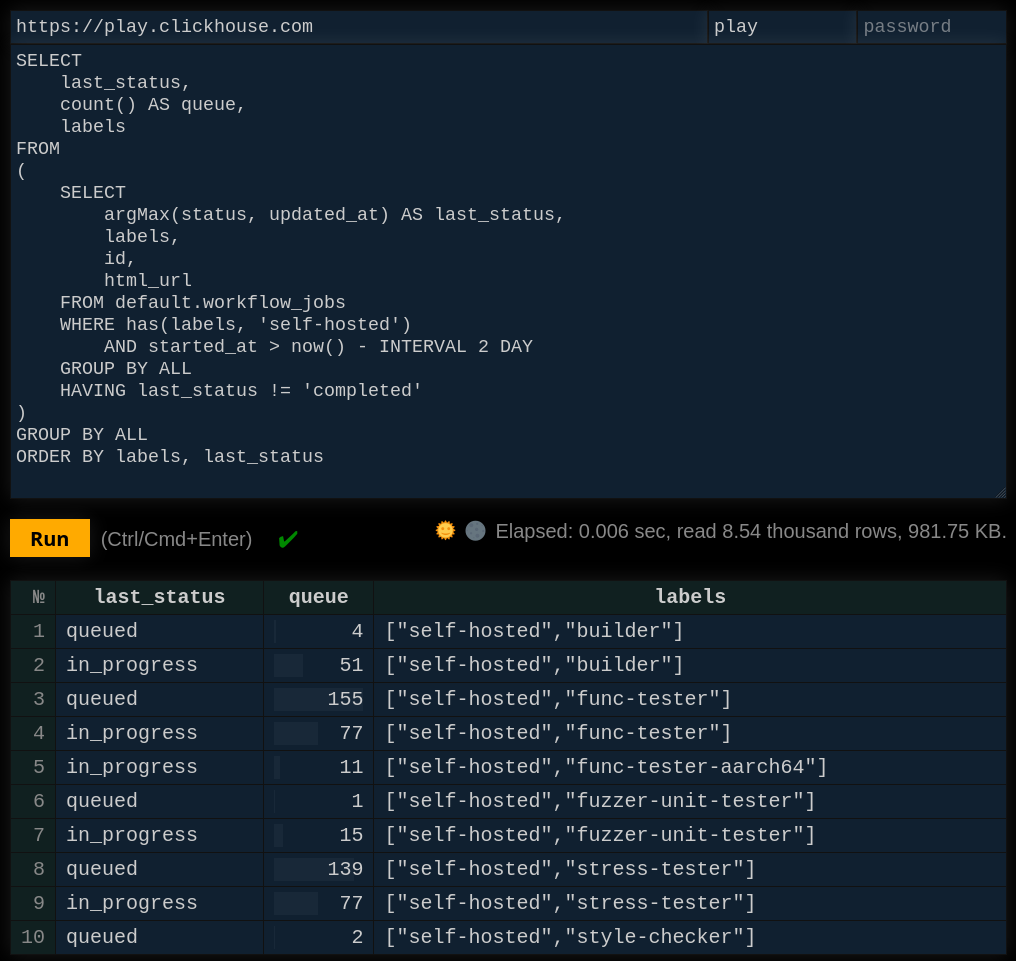Viewport: 1016px width, 961px height.
Task: Click the queue column header
Action: click(318, 597)
